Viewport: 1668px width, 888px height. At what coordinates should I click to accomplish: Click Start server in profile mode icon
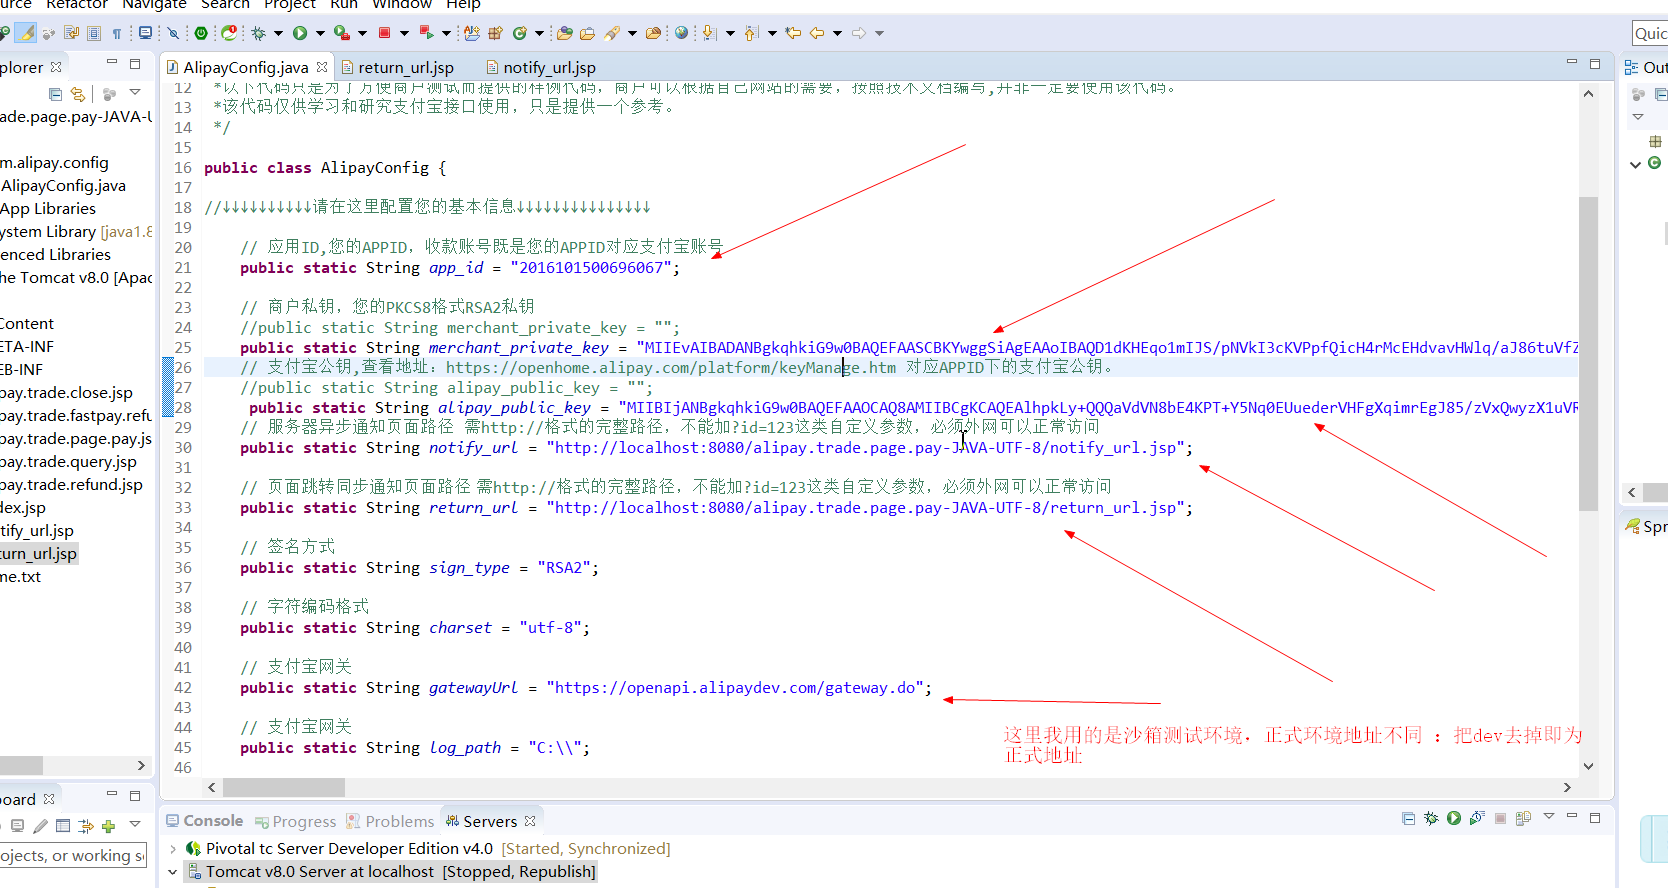pyautogui.click(x=1477, y=818)
